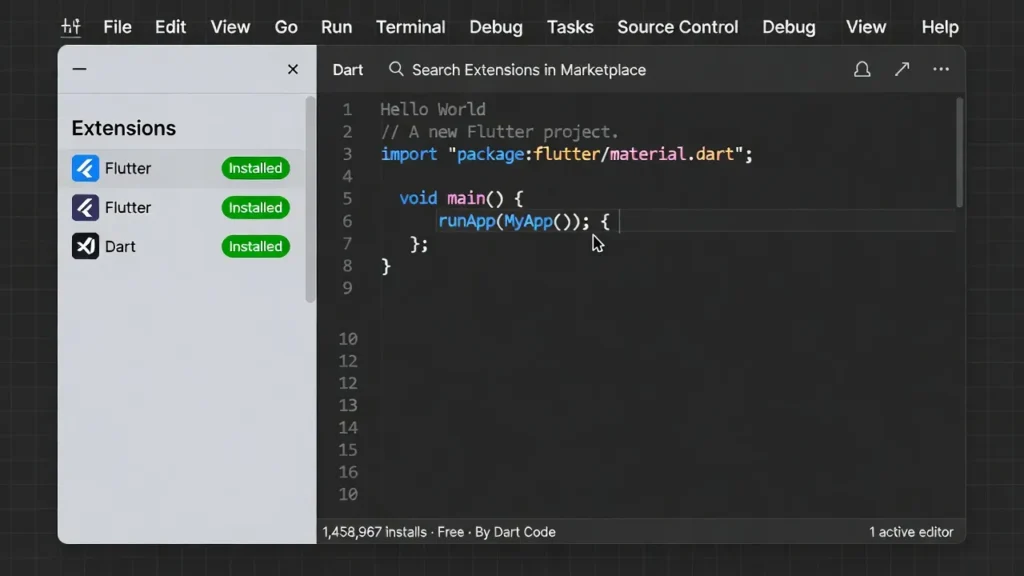Viewport: 1024px width, 576px height.
Task: Open the File menu
Action: click(x=117, y=27)
